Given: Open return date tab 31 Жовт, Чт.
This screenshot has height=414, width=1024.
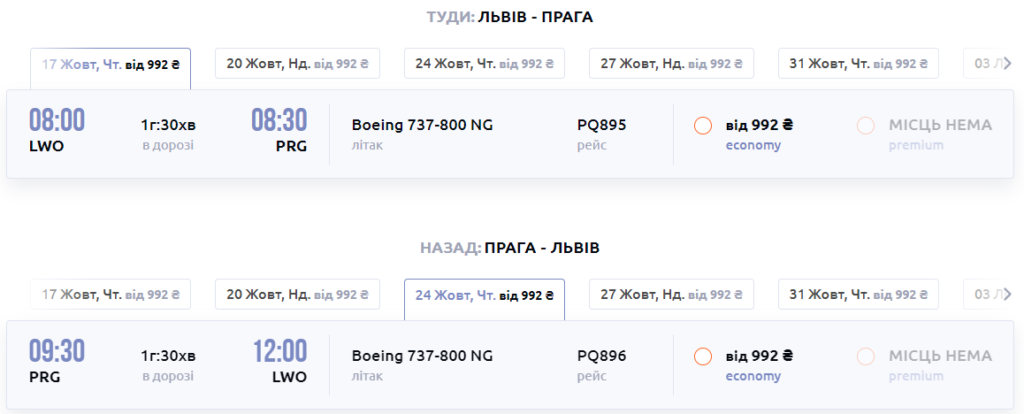Looking at the screenshot, I should point(859,295).
